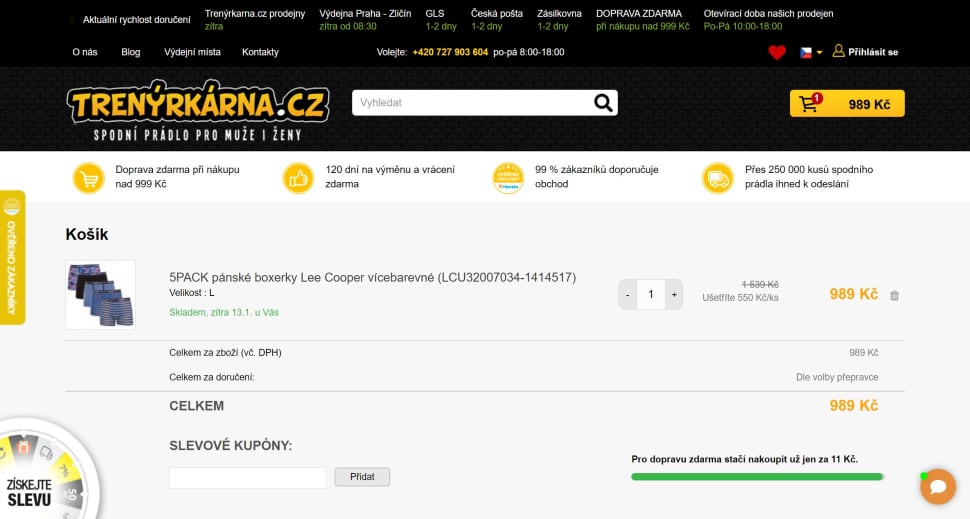970x519 pixels.
Task: Click the Heureka verified badge icon
Action: click(x=508, y=178)
